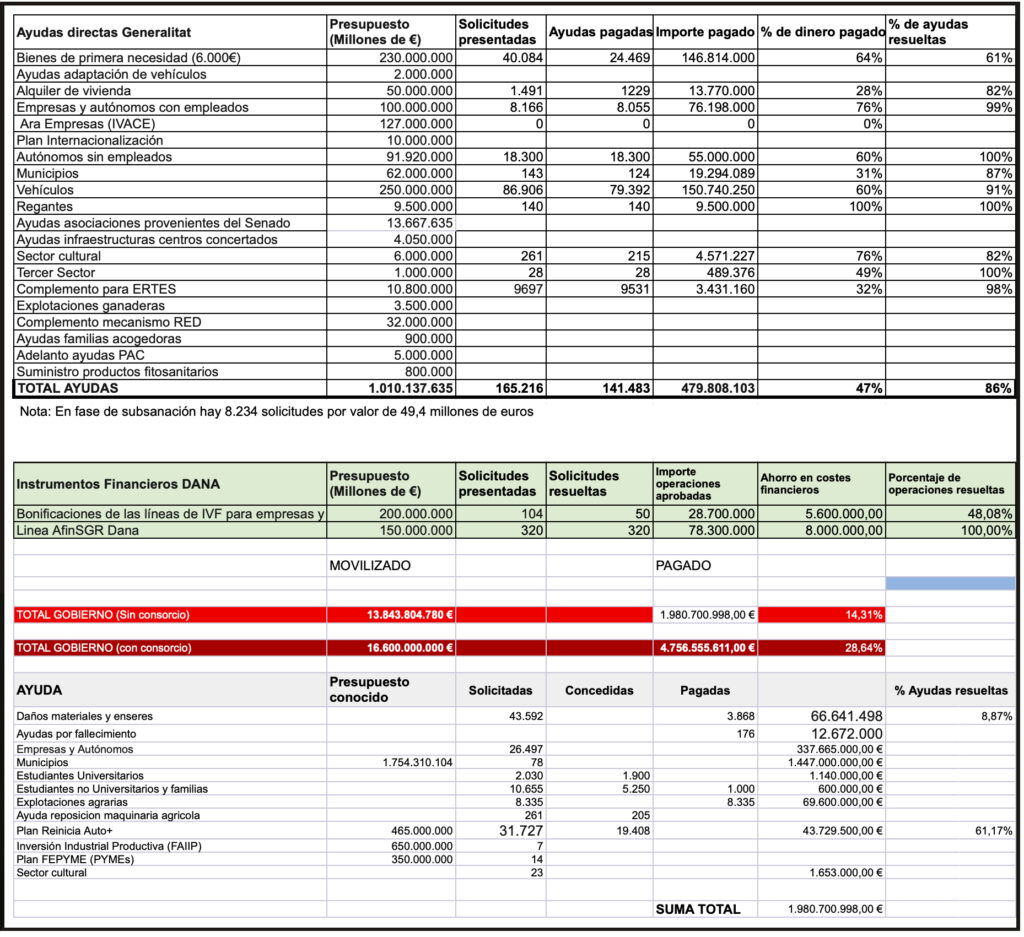Click the "PAGADO" label cell
The height and width of the screenshot is (937, 1024).
coord(683,565)
